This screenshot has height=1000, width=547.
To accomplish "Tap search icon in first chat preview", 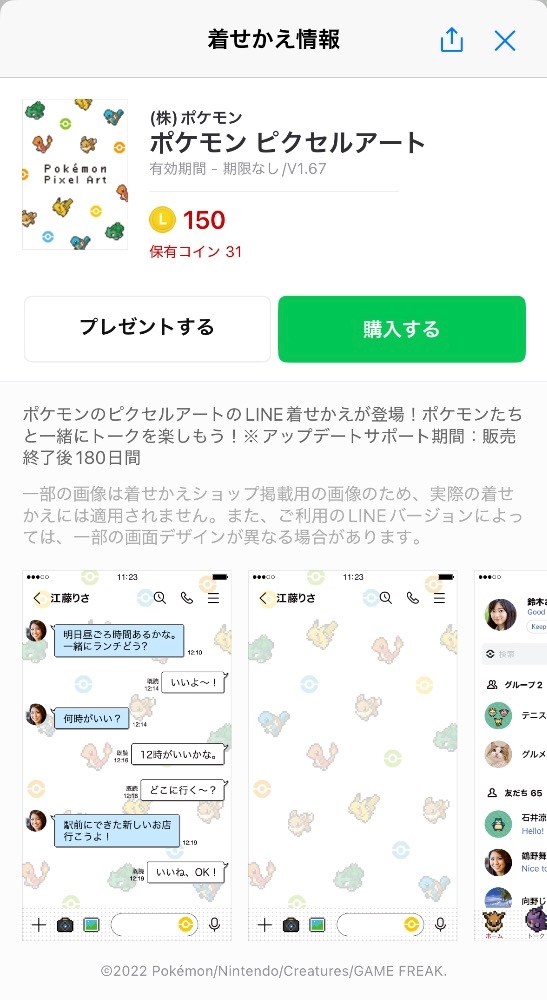I will coord(160,598).
